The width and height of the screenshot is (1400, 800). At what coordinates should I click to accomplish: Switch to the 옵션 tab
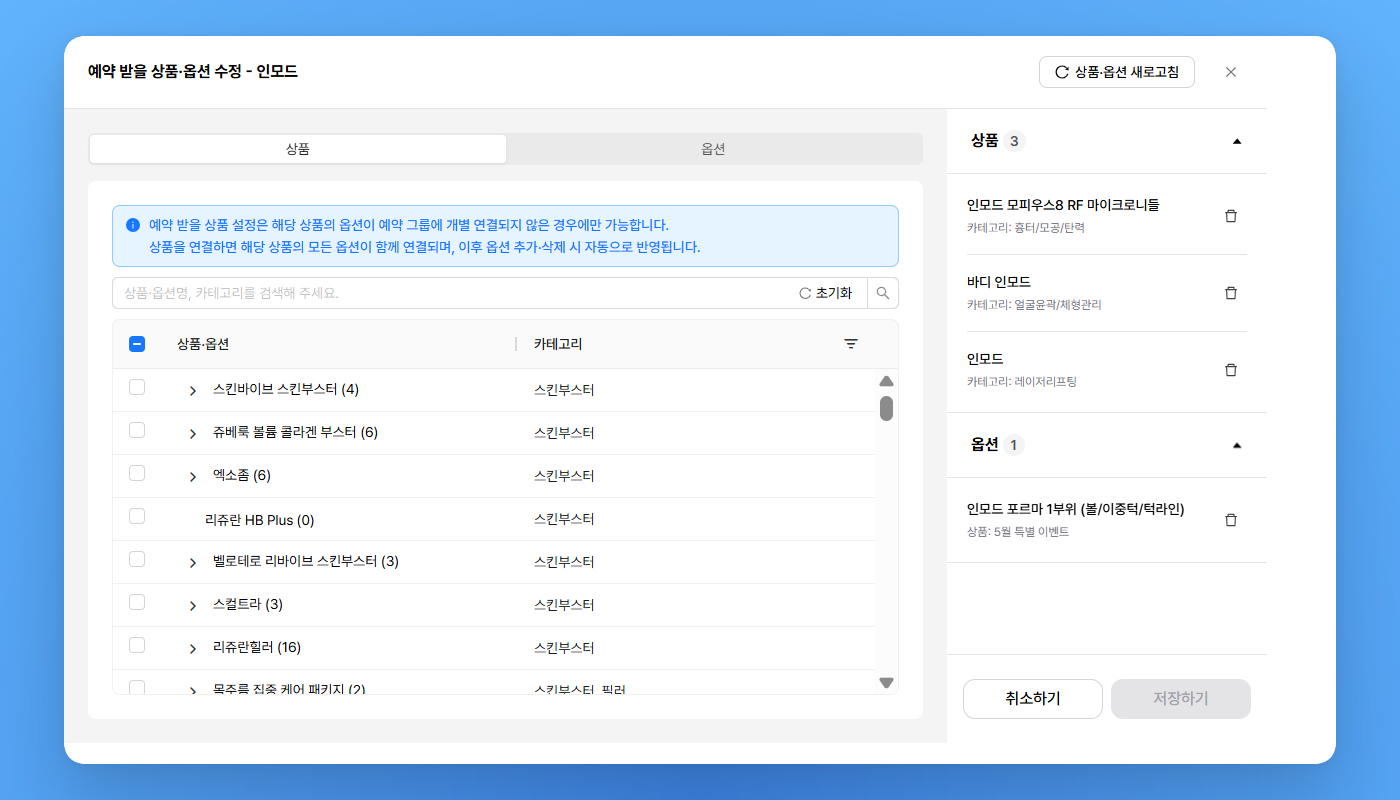(x=713, y=149)
